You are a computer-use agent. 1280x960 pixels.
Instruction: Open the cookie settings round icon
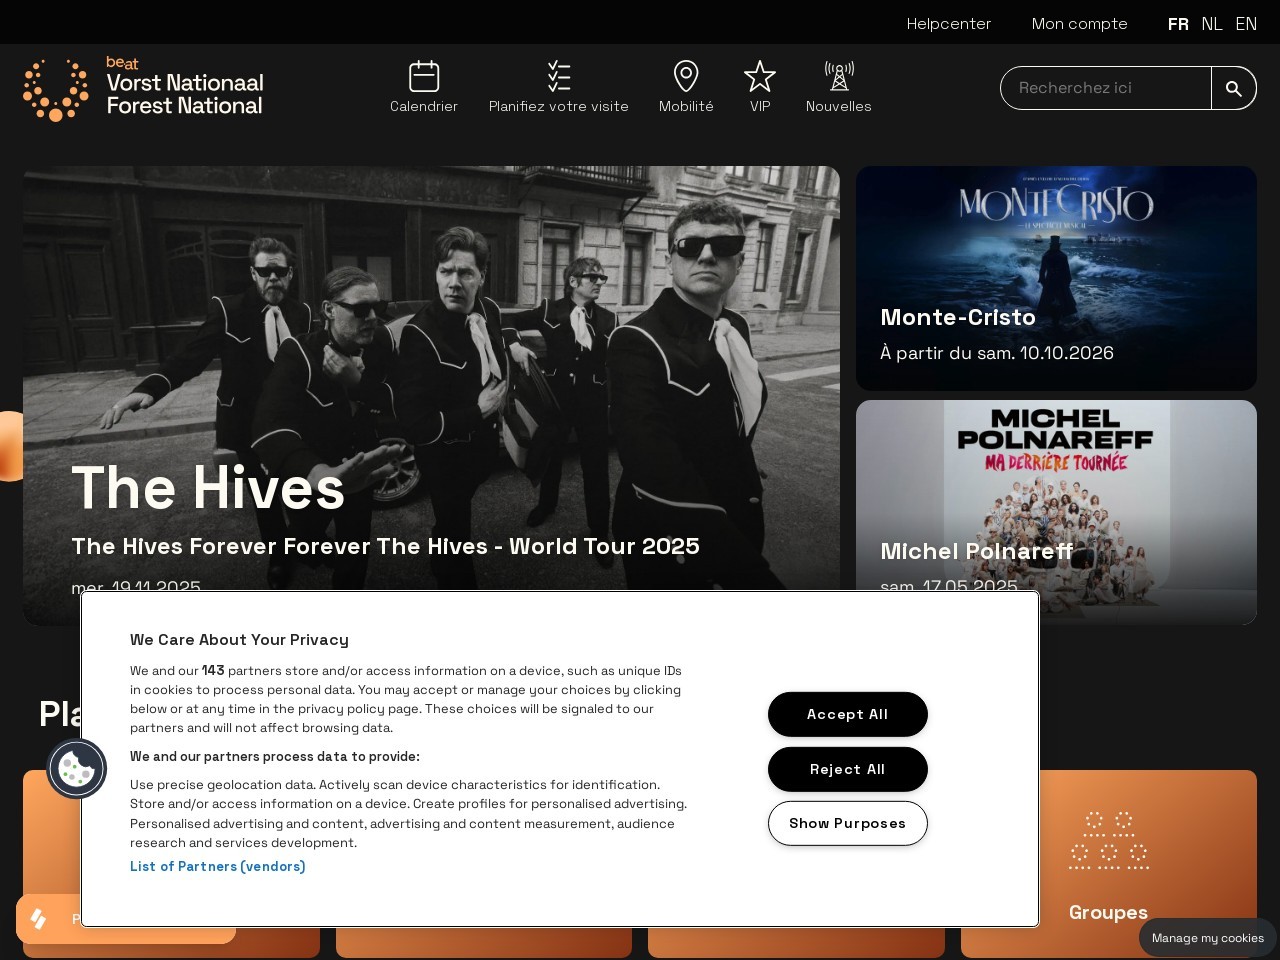tap(77, 768)
